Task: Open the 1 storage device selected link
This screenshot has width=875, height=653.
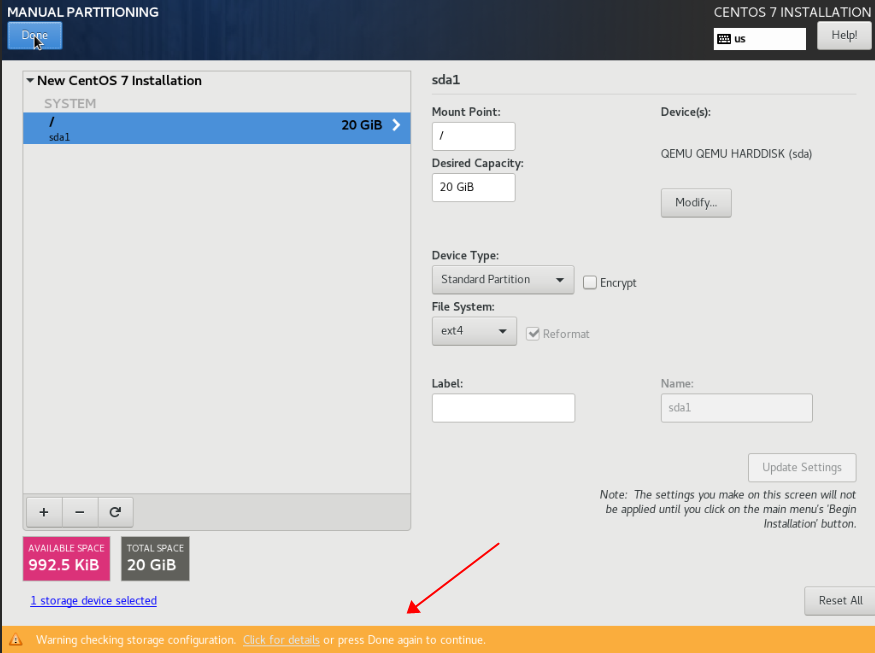Action: tap(93, 601)
